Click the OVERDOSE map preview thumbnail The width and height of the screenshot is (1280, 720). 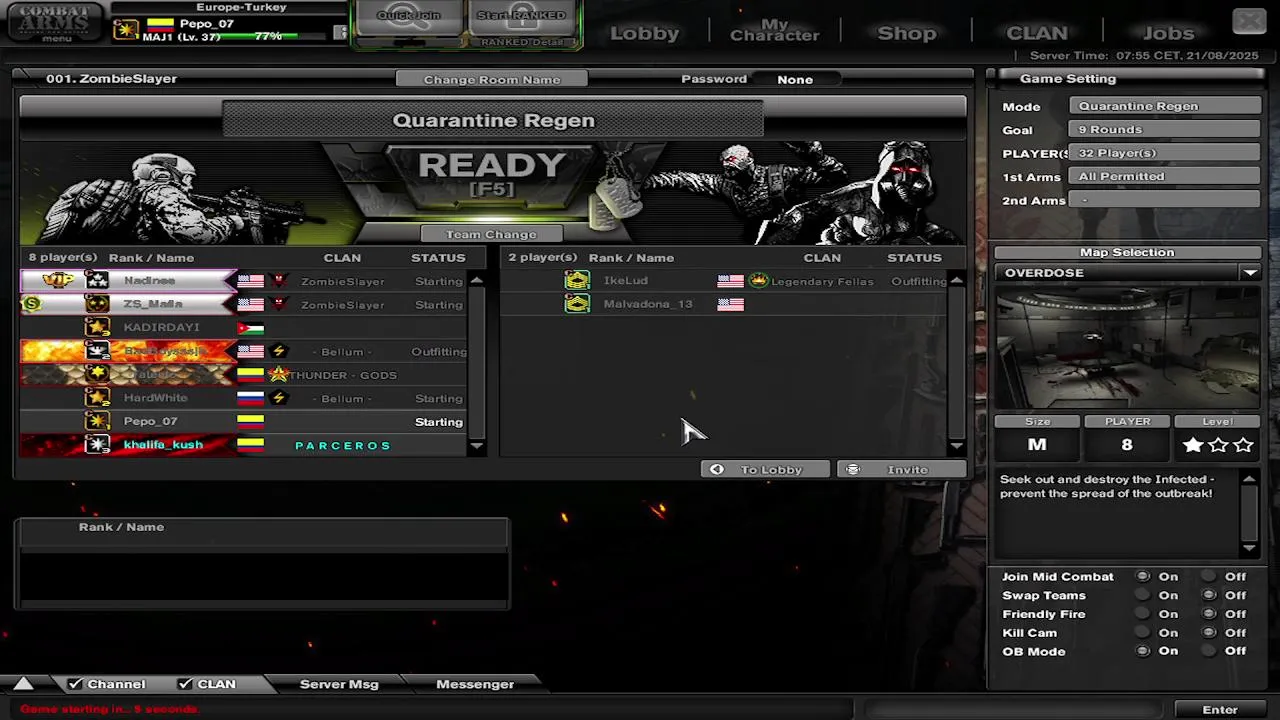point(1127,347)
